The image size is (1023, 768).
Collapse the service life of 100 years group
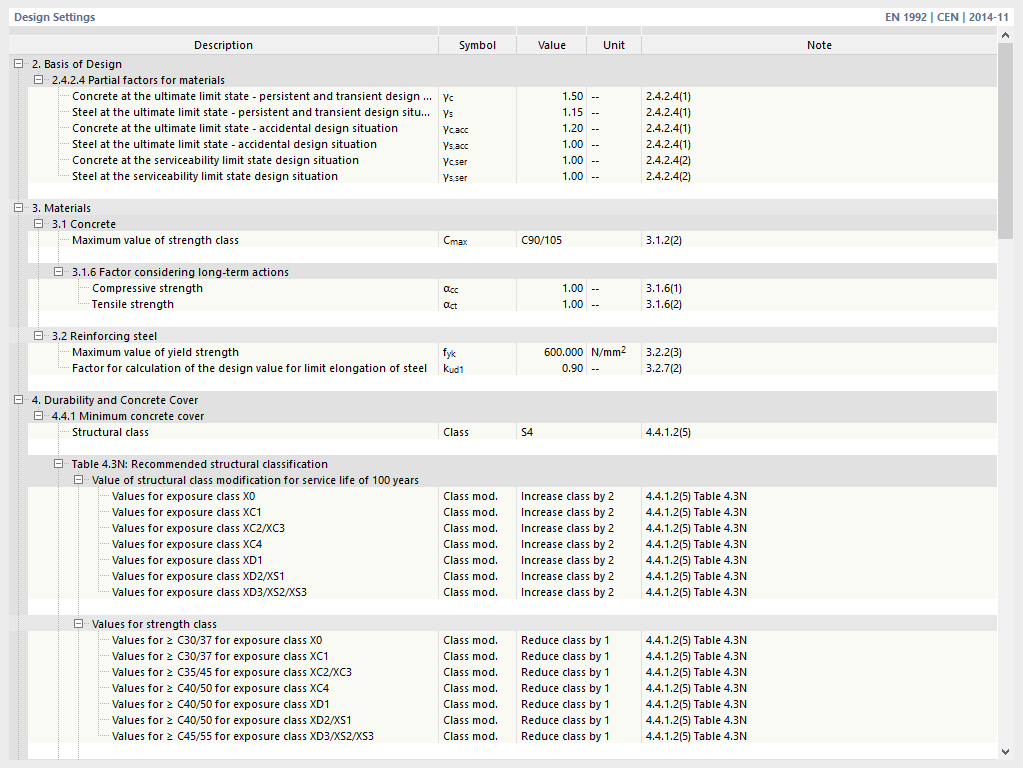pos(79,480)
